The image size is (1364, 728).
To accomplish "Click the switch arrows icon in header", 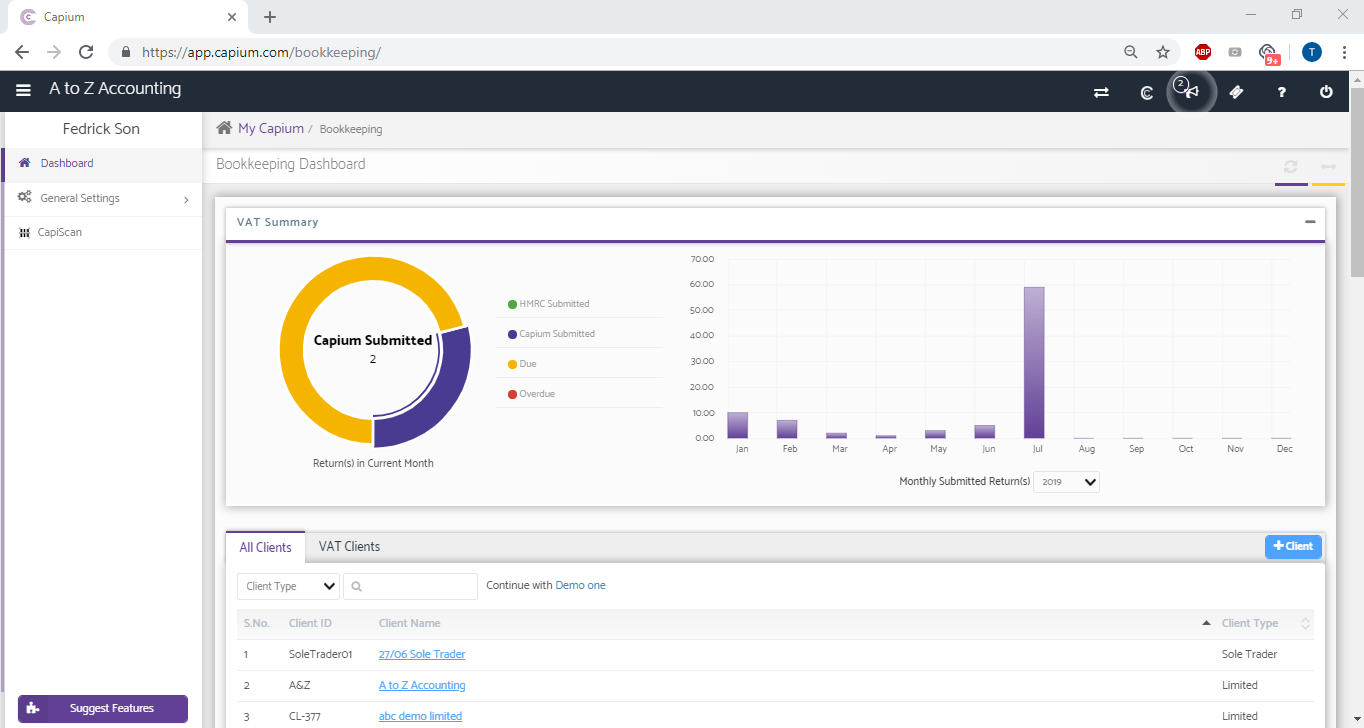I will click(1101, 92).
